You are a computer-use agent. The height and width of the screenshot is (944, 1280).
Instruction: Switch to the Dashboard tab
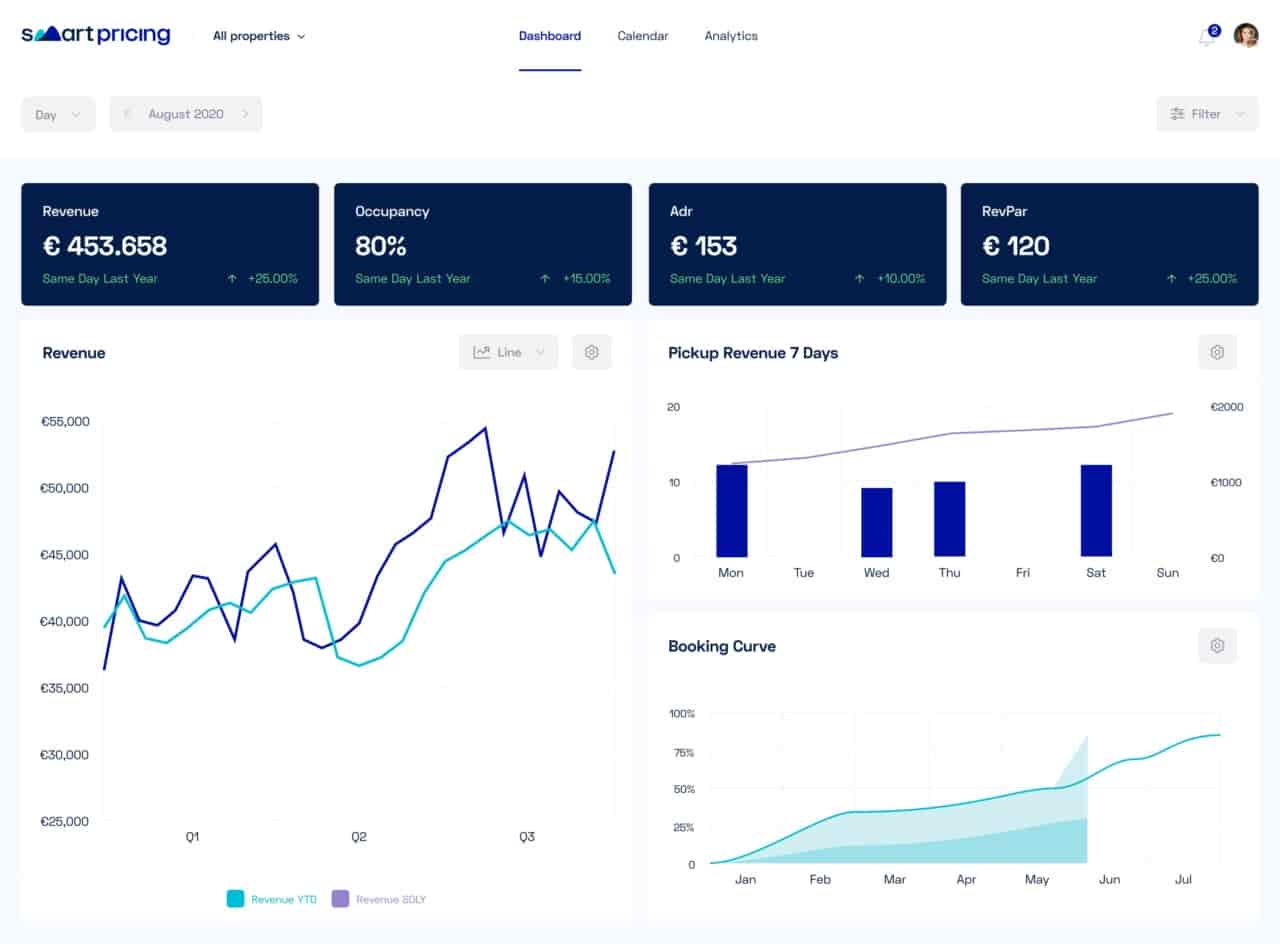point(549,36)
